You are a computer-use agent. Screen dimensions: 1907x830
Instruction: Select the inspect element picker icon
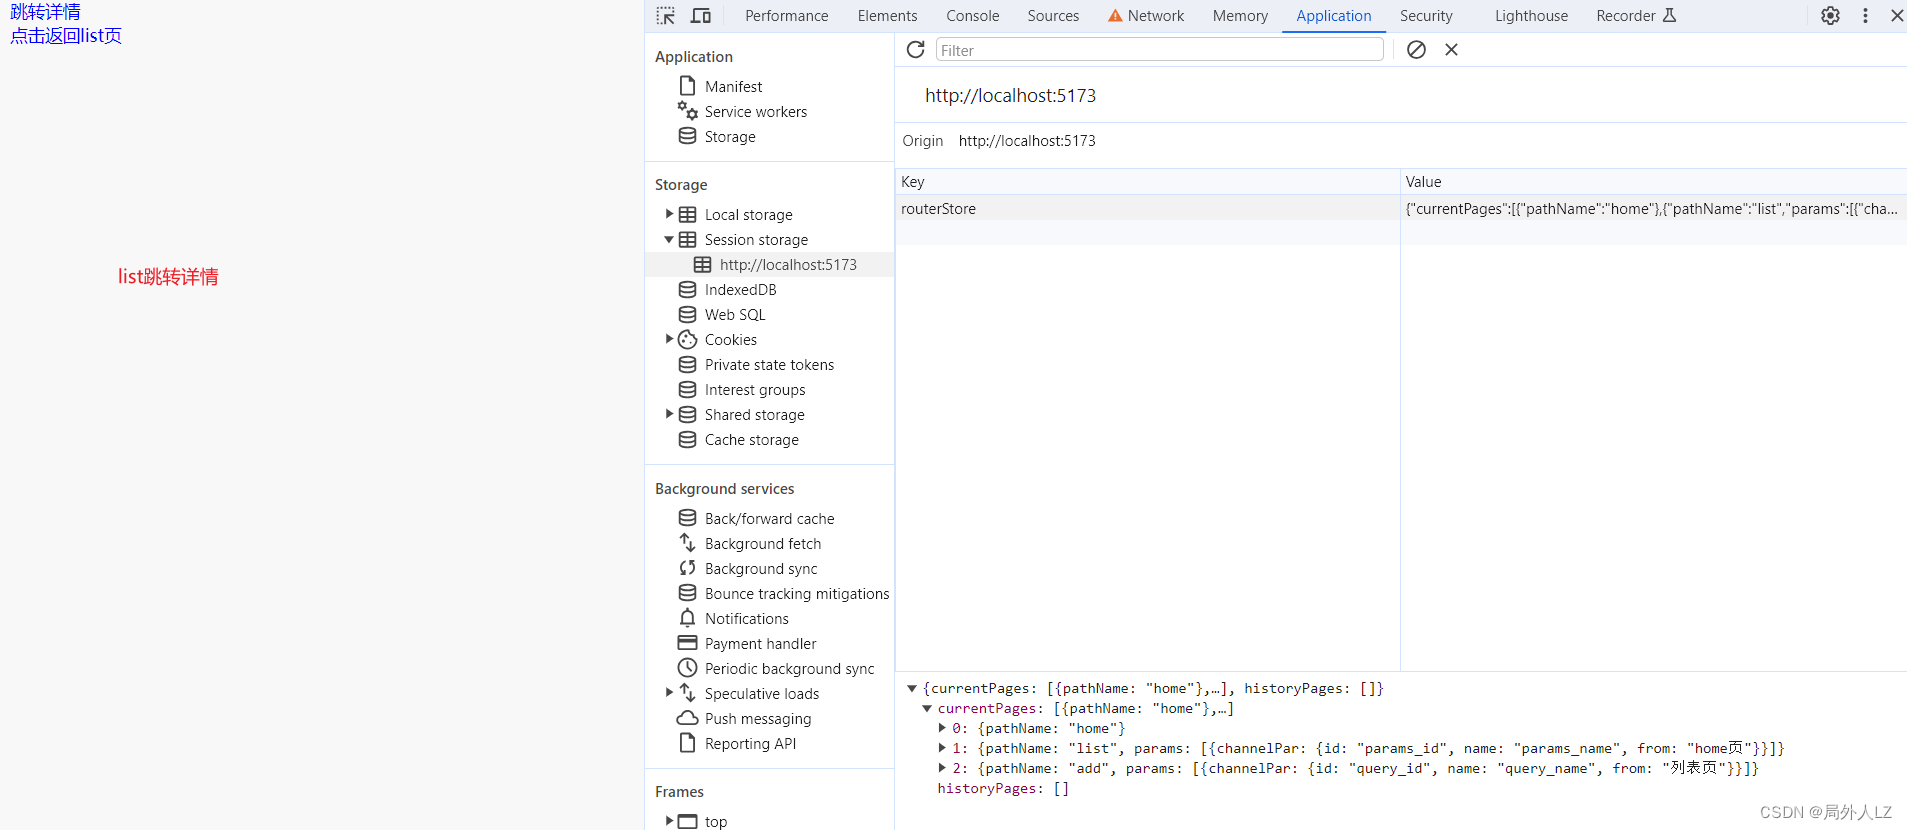pos(666,16)
